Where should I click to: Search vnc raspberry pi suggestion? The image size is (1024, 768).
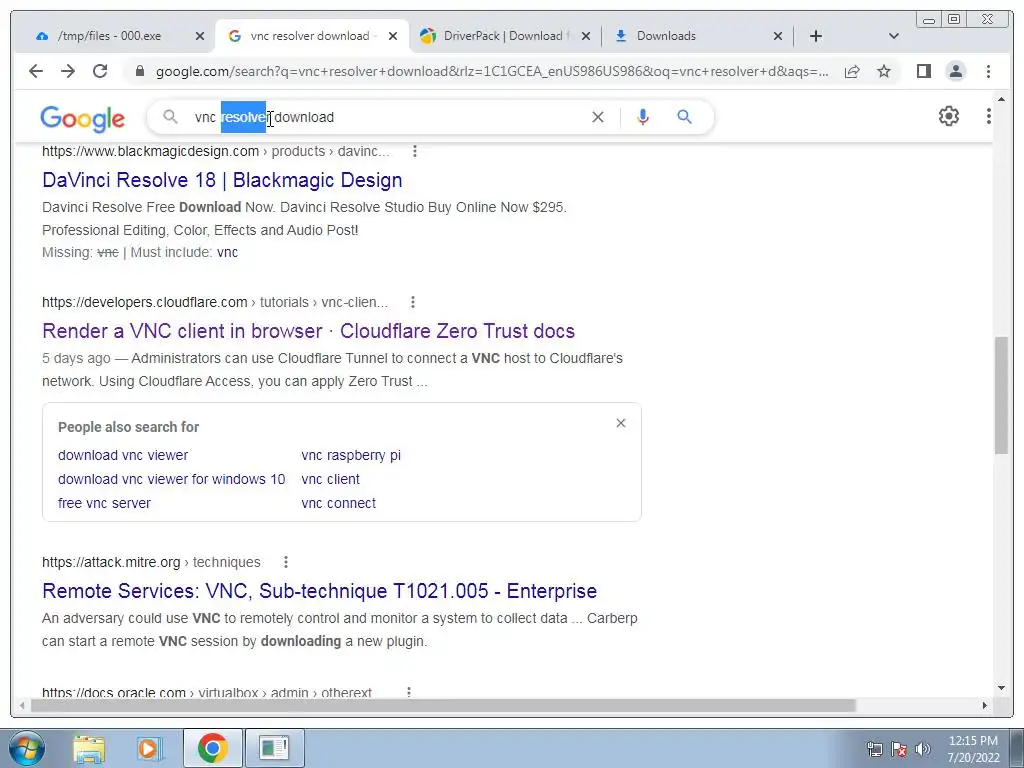click(x=351, y=455)
